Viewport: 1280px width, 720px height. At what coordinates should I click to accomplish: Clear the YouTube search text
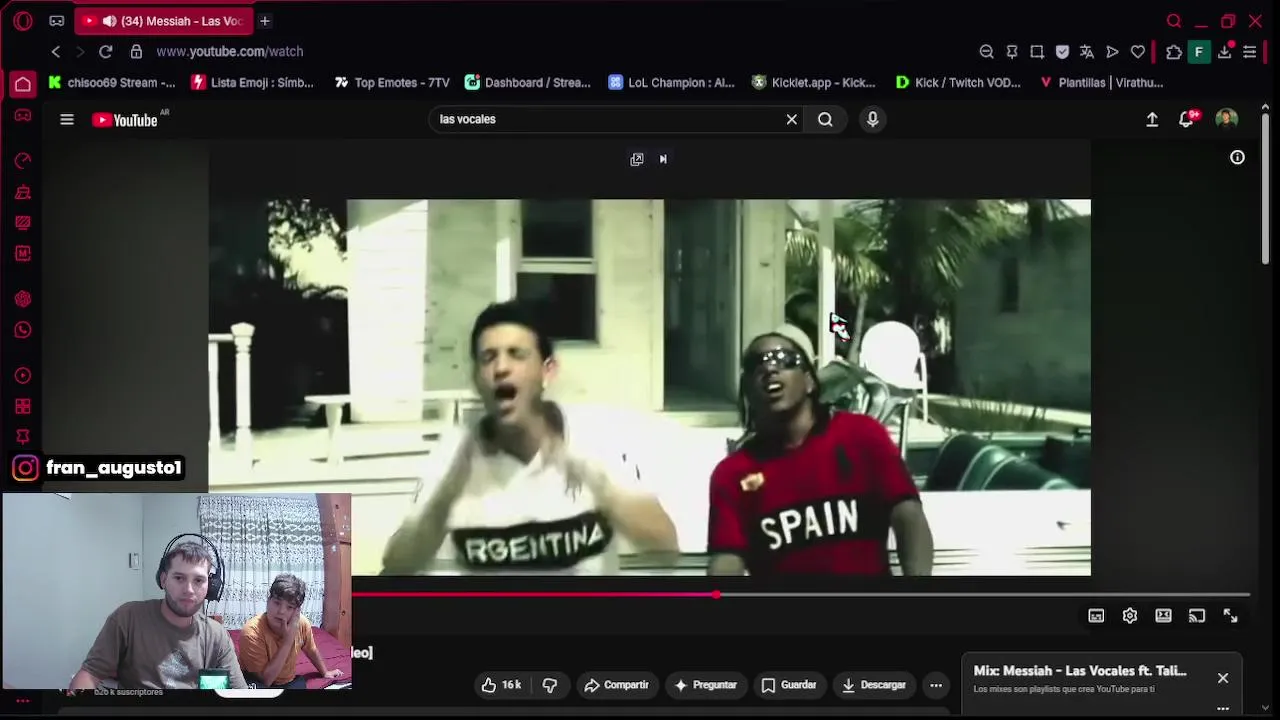click(792, 119)
